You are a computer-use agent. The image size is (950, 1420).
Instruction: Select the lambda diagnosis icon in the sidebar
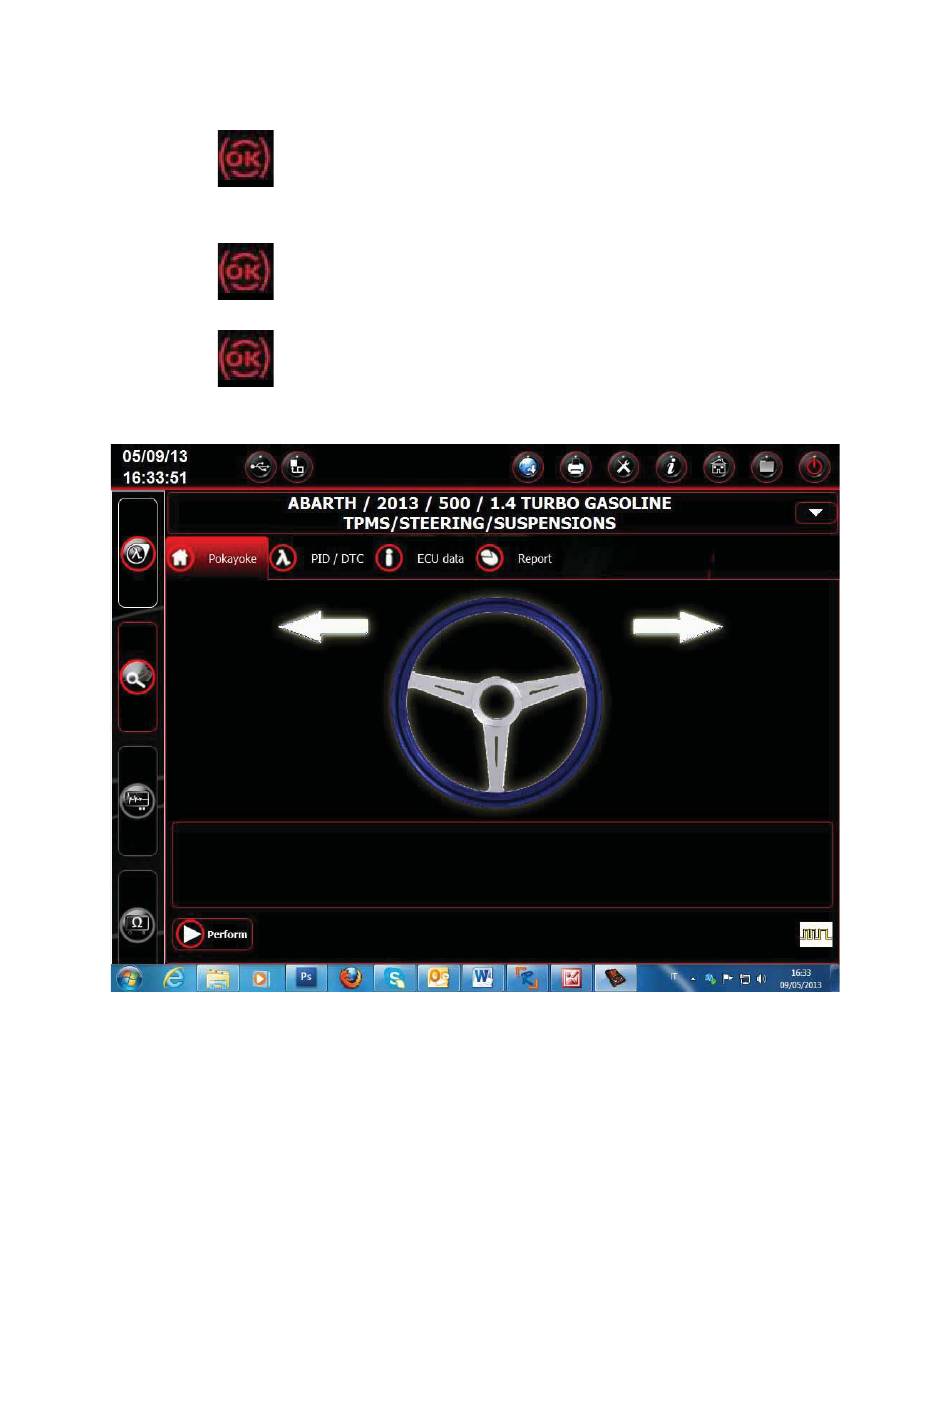[138, 553]
